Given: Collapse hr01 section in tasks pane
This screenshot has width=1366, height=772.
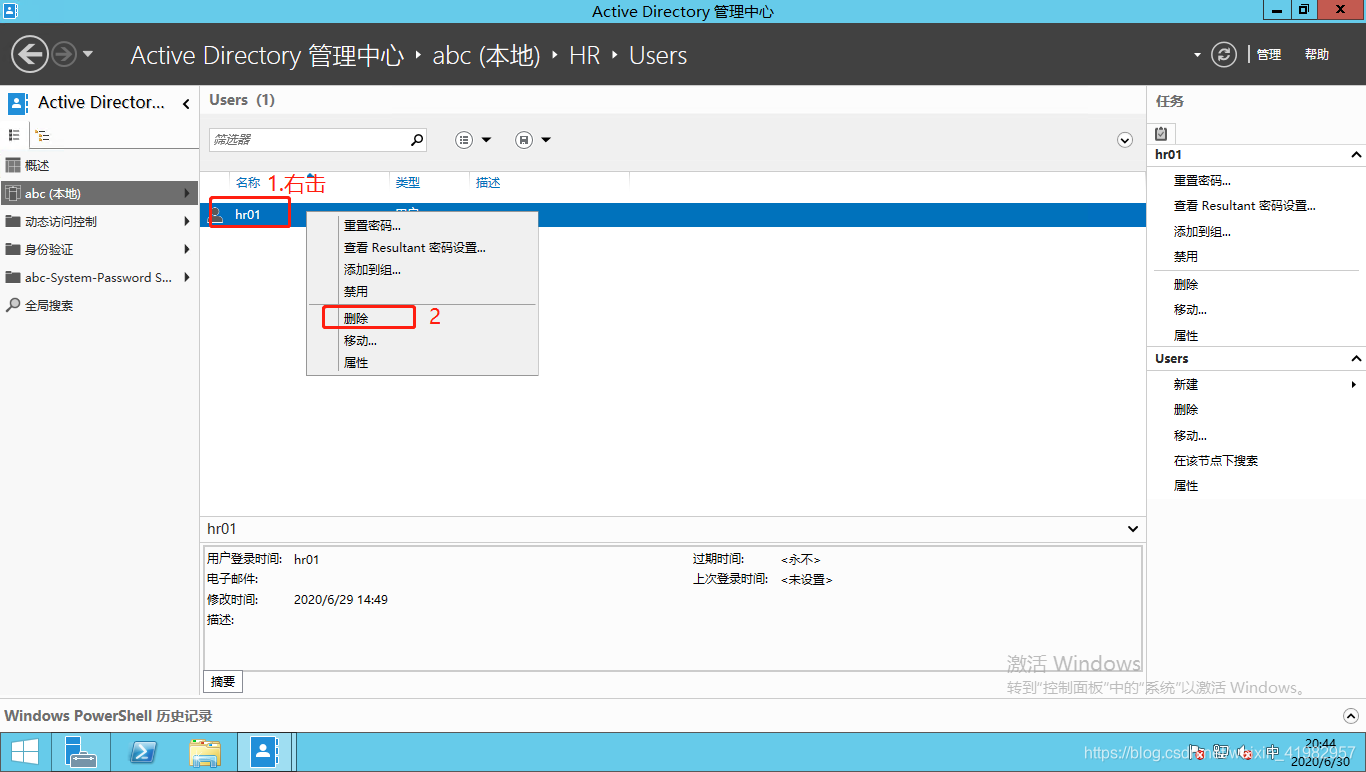Looking at the screenshot, I should coord(1356,155).
